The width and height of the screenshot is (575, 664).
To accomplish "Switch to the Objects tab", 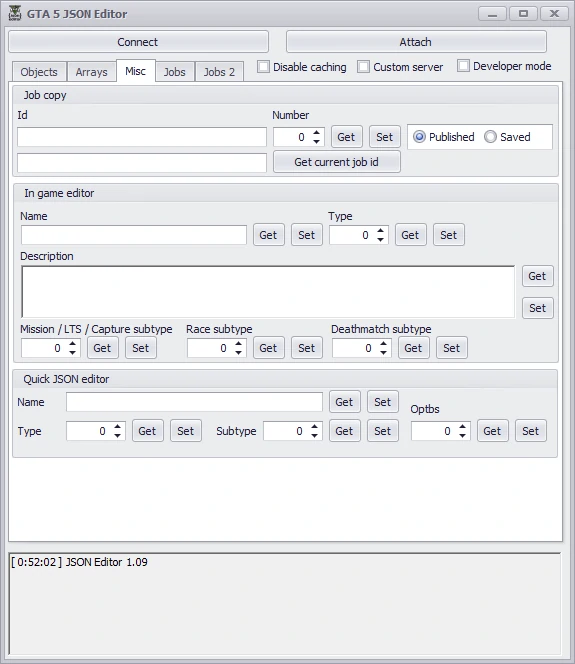I will click(39, 72).
